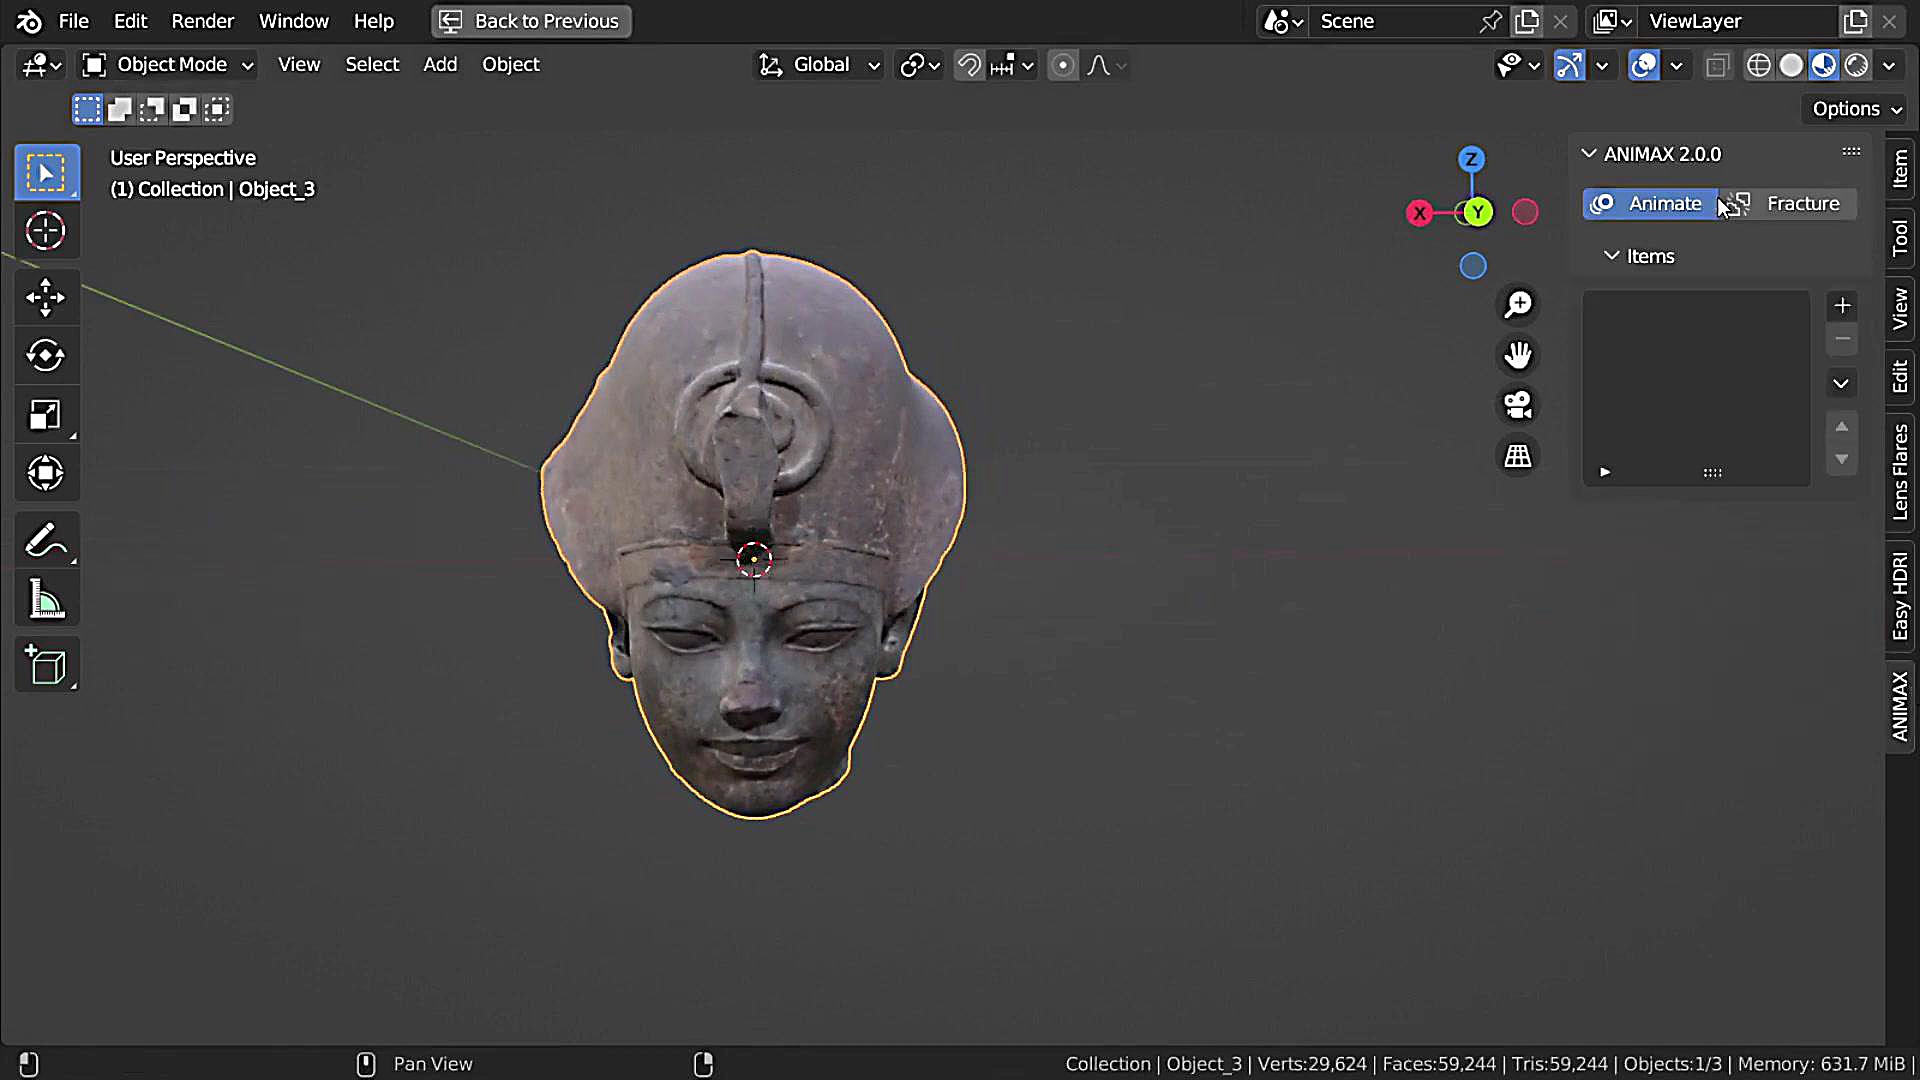Toggle show gizmos
Viewport: 1920px width, 1080px height.
pos(1570,65)
